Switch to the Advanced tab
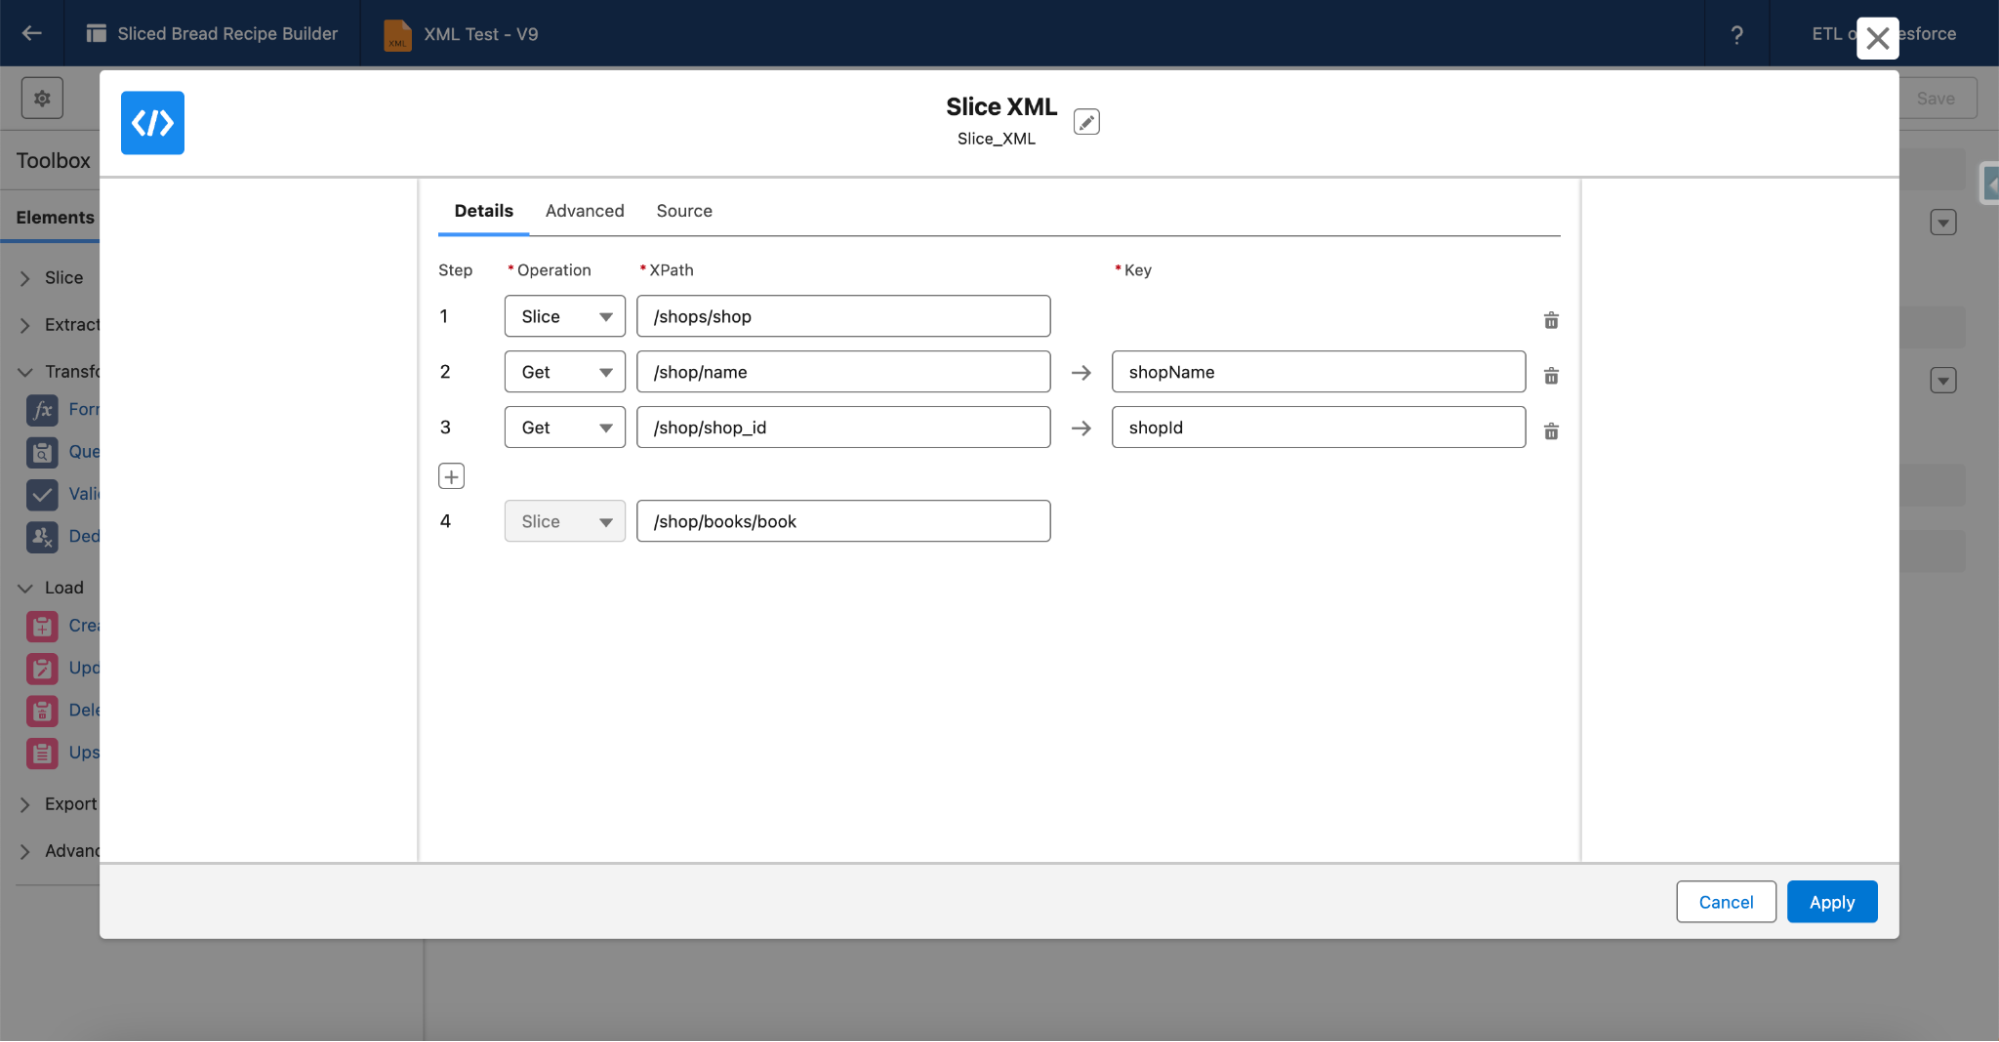Image resolution: width=1999 pixels, height=1042 pixels. point(584,210)
